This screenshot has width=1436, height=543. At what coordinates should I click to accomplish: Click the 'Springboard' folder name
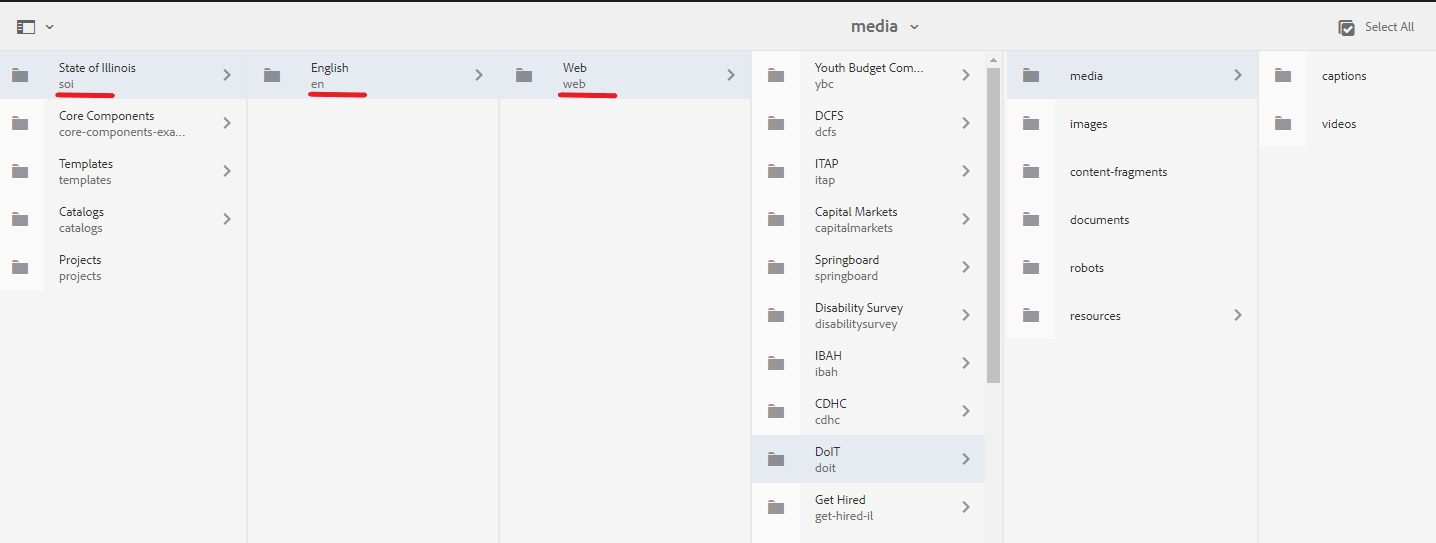pyautogui.click(x=847, y=260)
